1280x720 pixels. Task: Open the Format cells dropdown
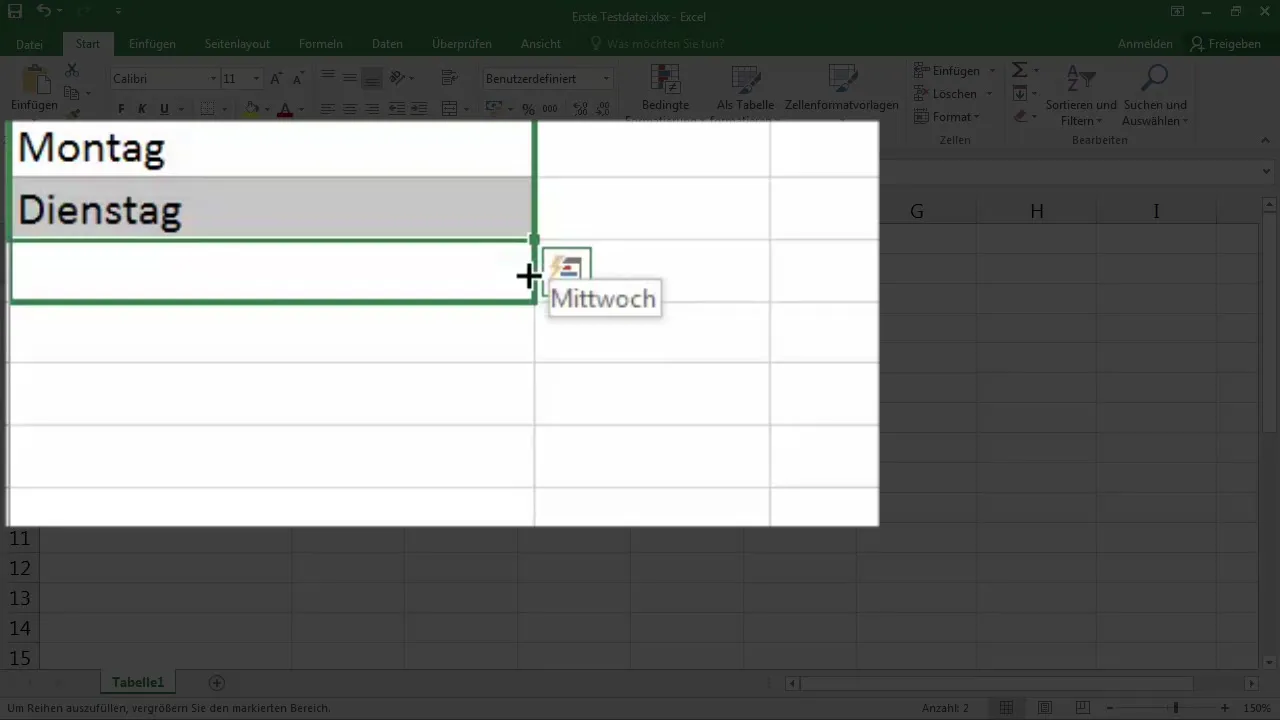click(949, 117)
